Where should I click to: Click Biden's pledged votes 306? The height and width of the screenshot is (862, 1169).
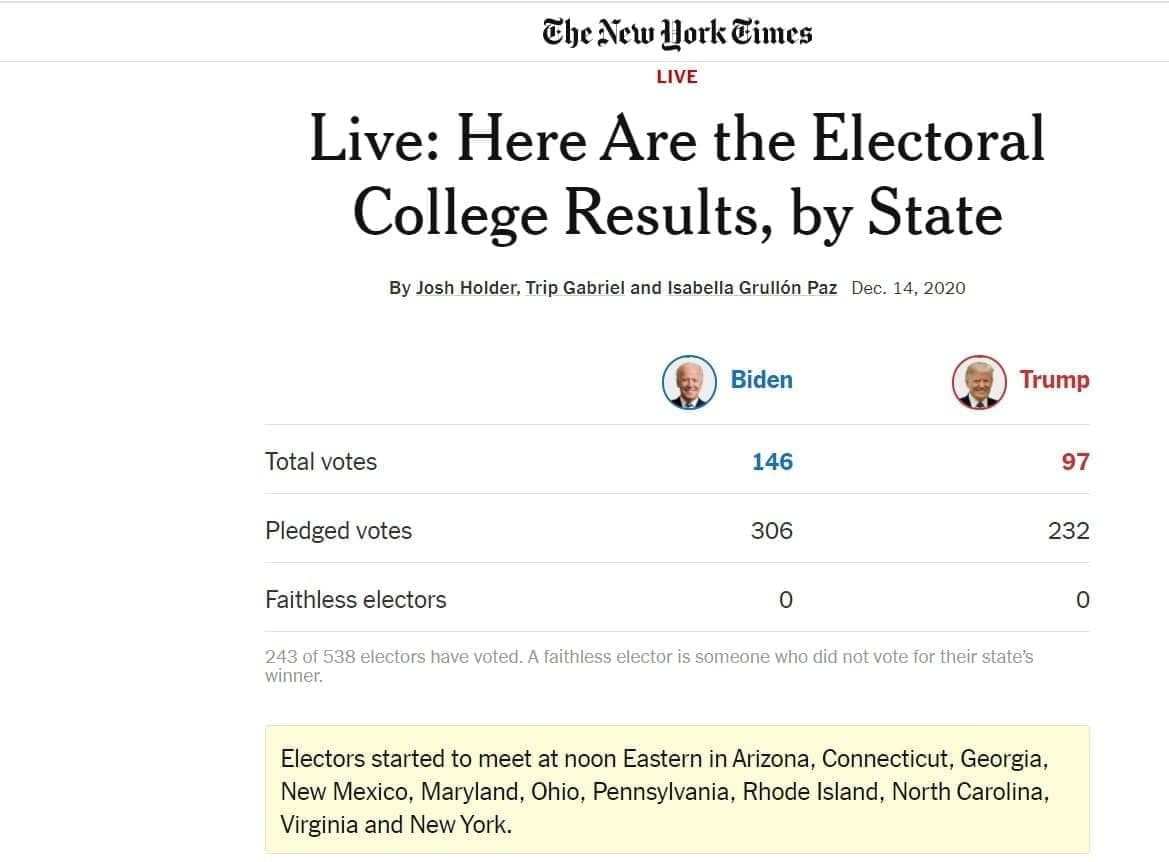tap(772, 530)
